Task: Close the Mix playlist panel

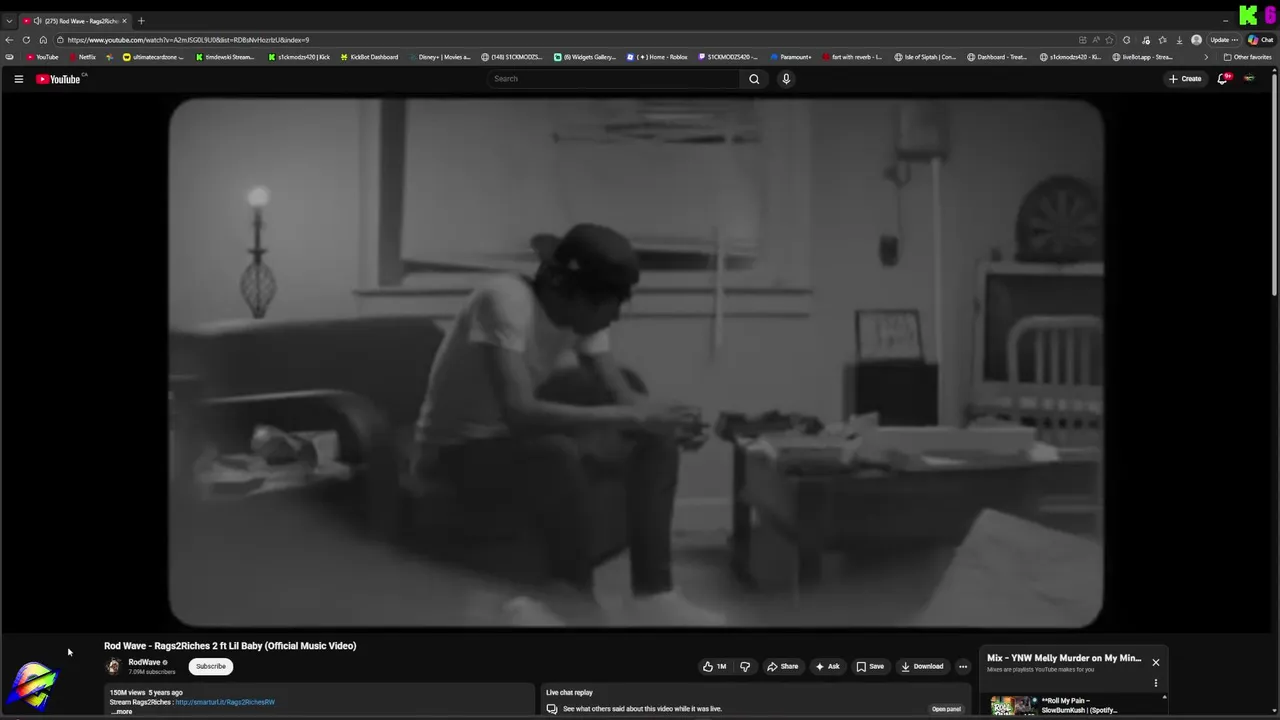Action: [1155, 662]
